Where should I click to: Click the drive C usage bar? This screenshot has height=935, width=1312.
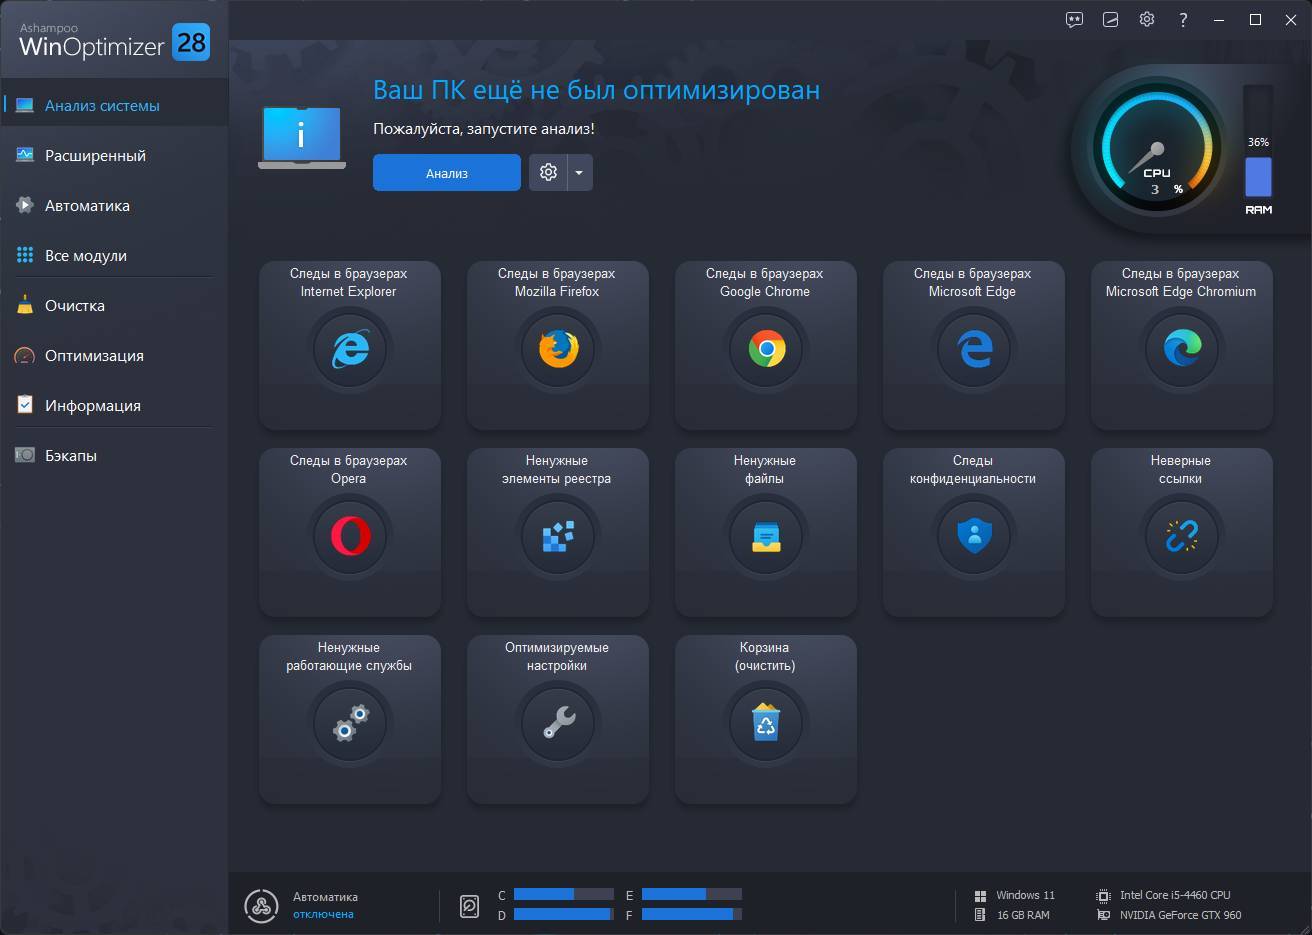pos(564,894)
